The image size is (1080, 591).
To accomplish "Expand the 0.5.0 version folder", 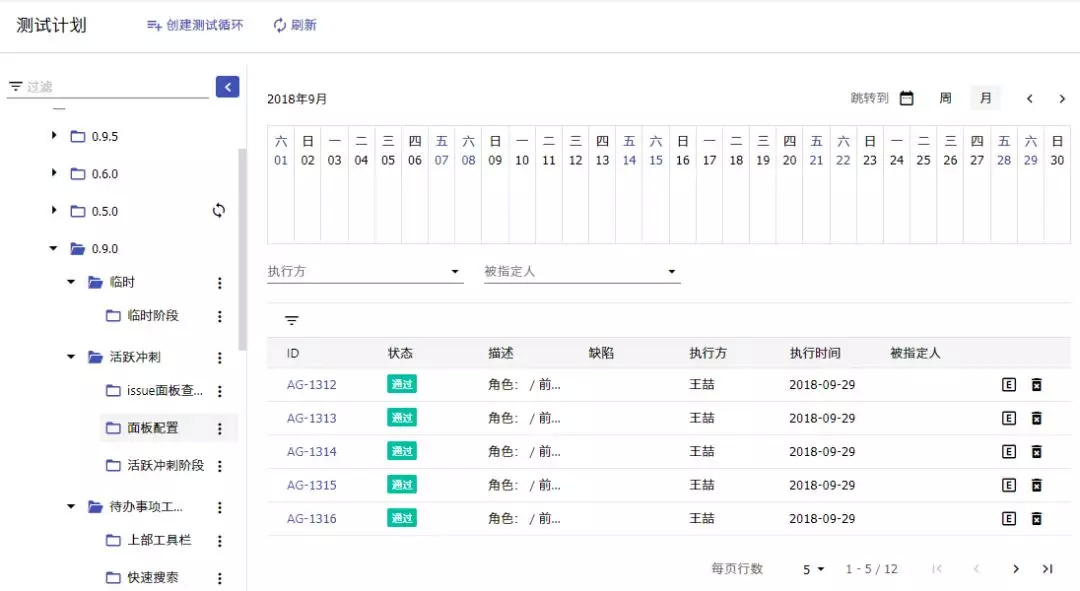I will [x=54, y=210].
